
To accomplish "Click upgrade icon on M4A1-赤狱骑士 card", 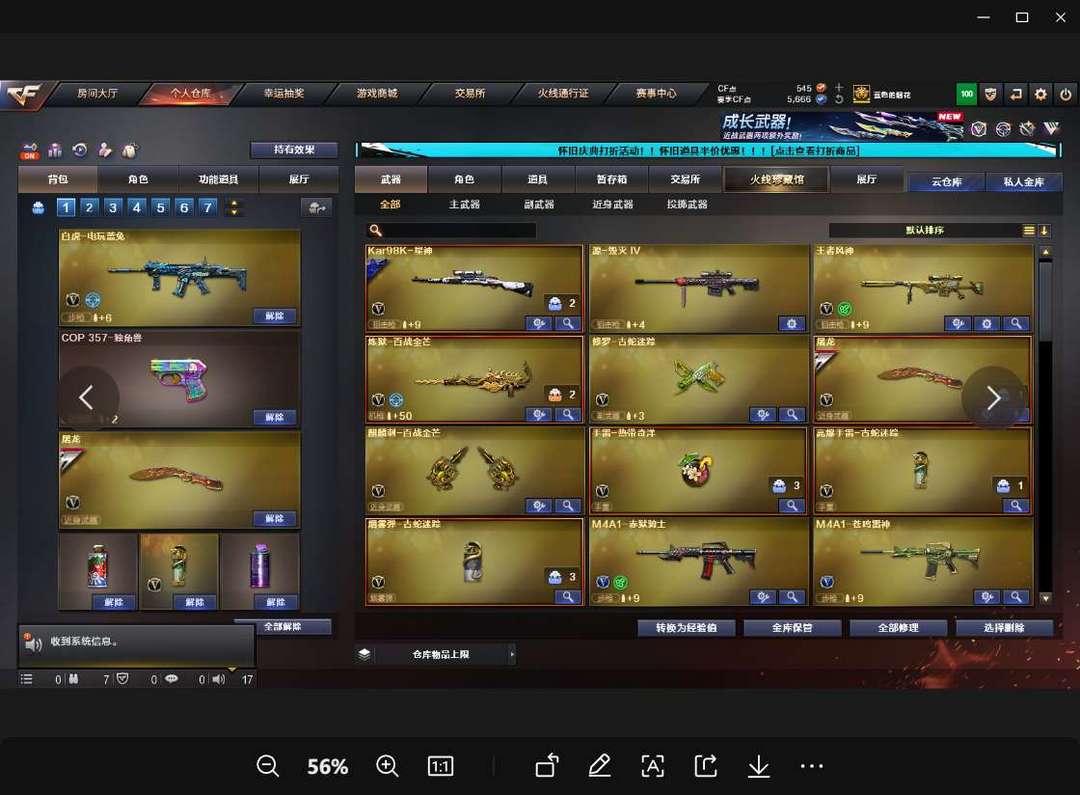I will 762,597.
